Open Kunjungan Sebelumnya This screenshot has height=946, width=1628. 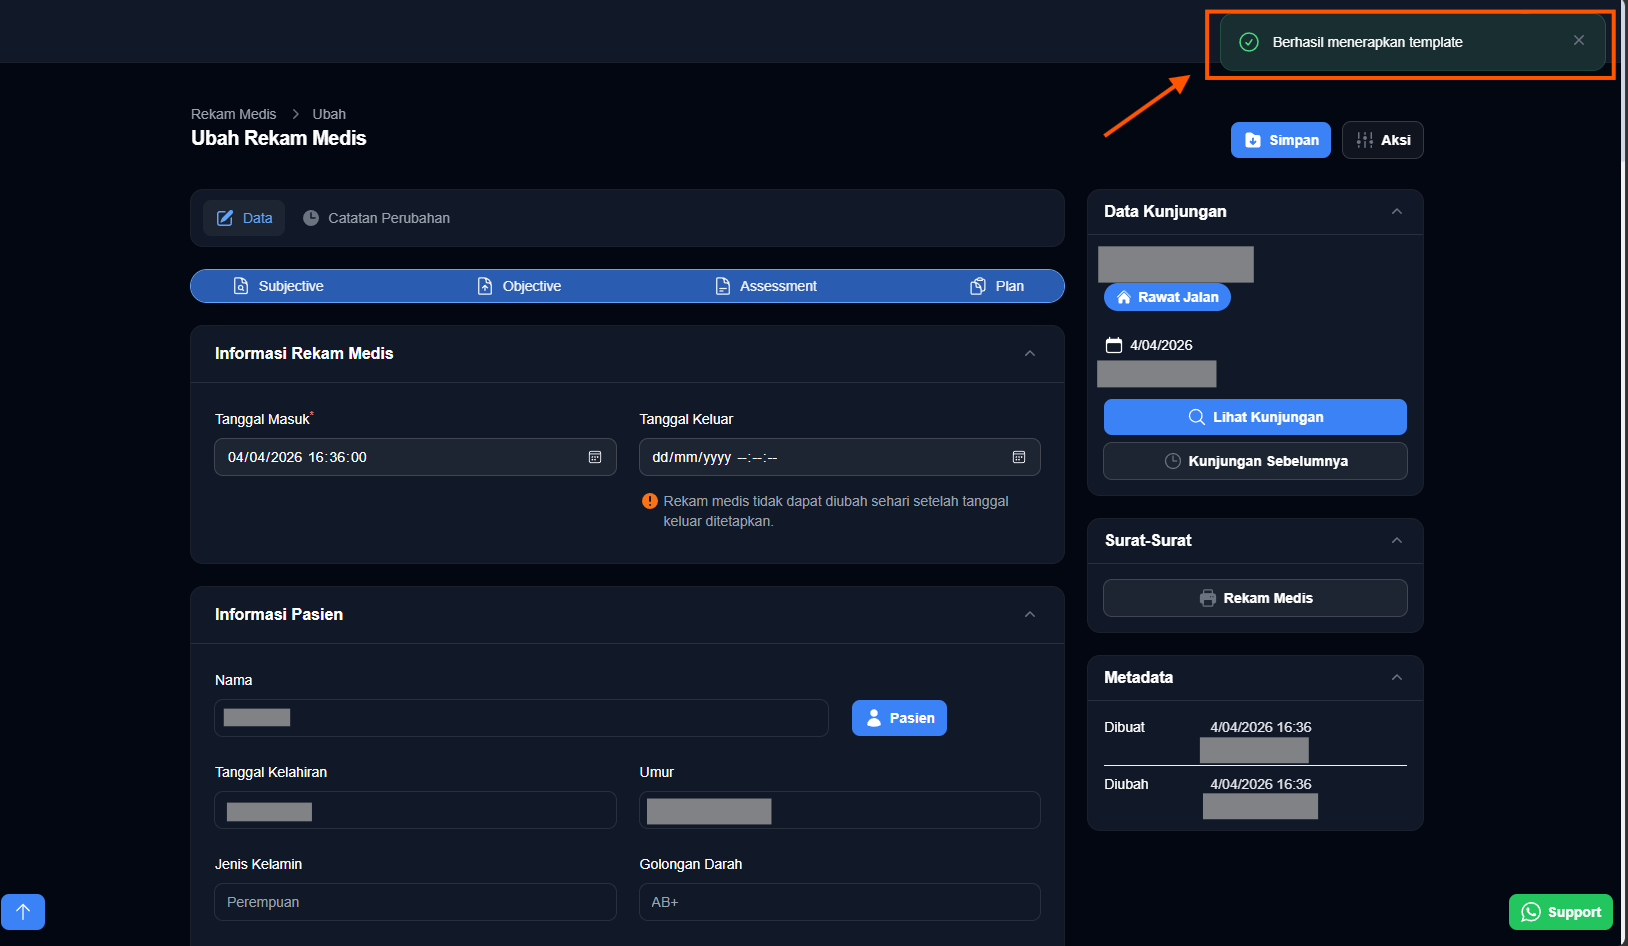pos(1255,461)
